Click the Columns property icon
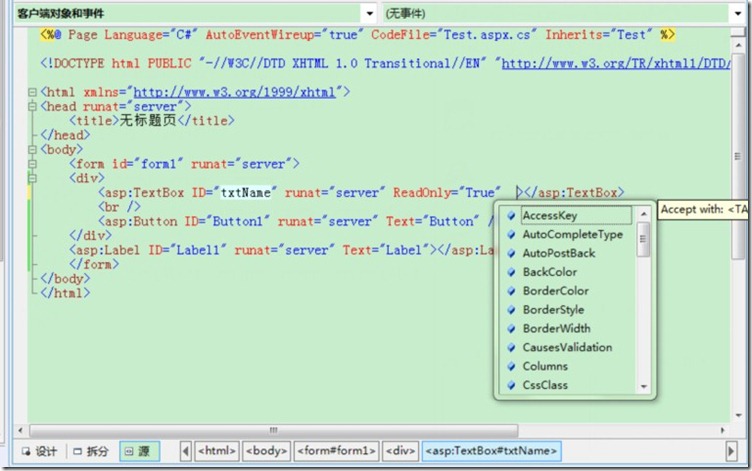This screenshot has width=752, height=471. (511, 366)
